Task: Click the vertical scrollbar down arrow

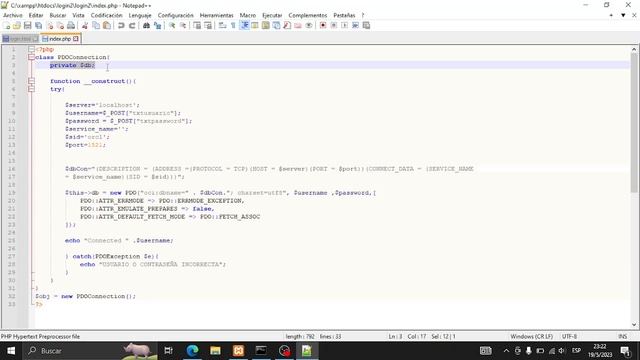Action: (x=634, y=325)
